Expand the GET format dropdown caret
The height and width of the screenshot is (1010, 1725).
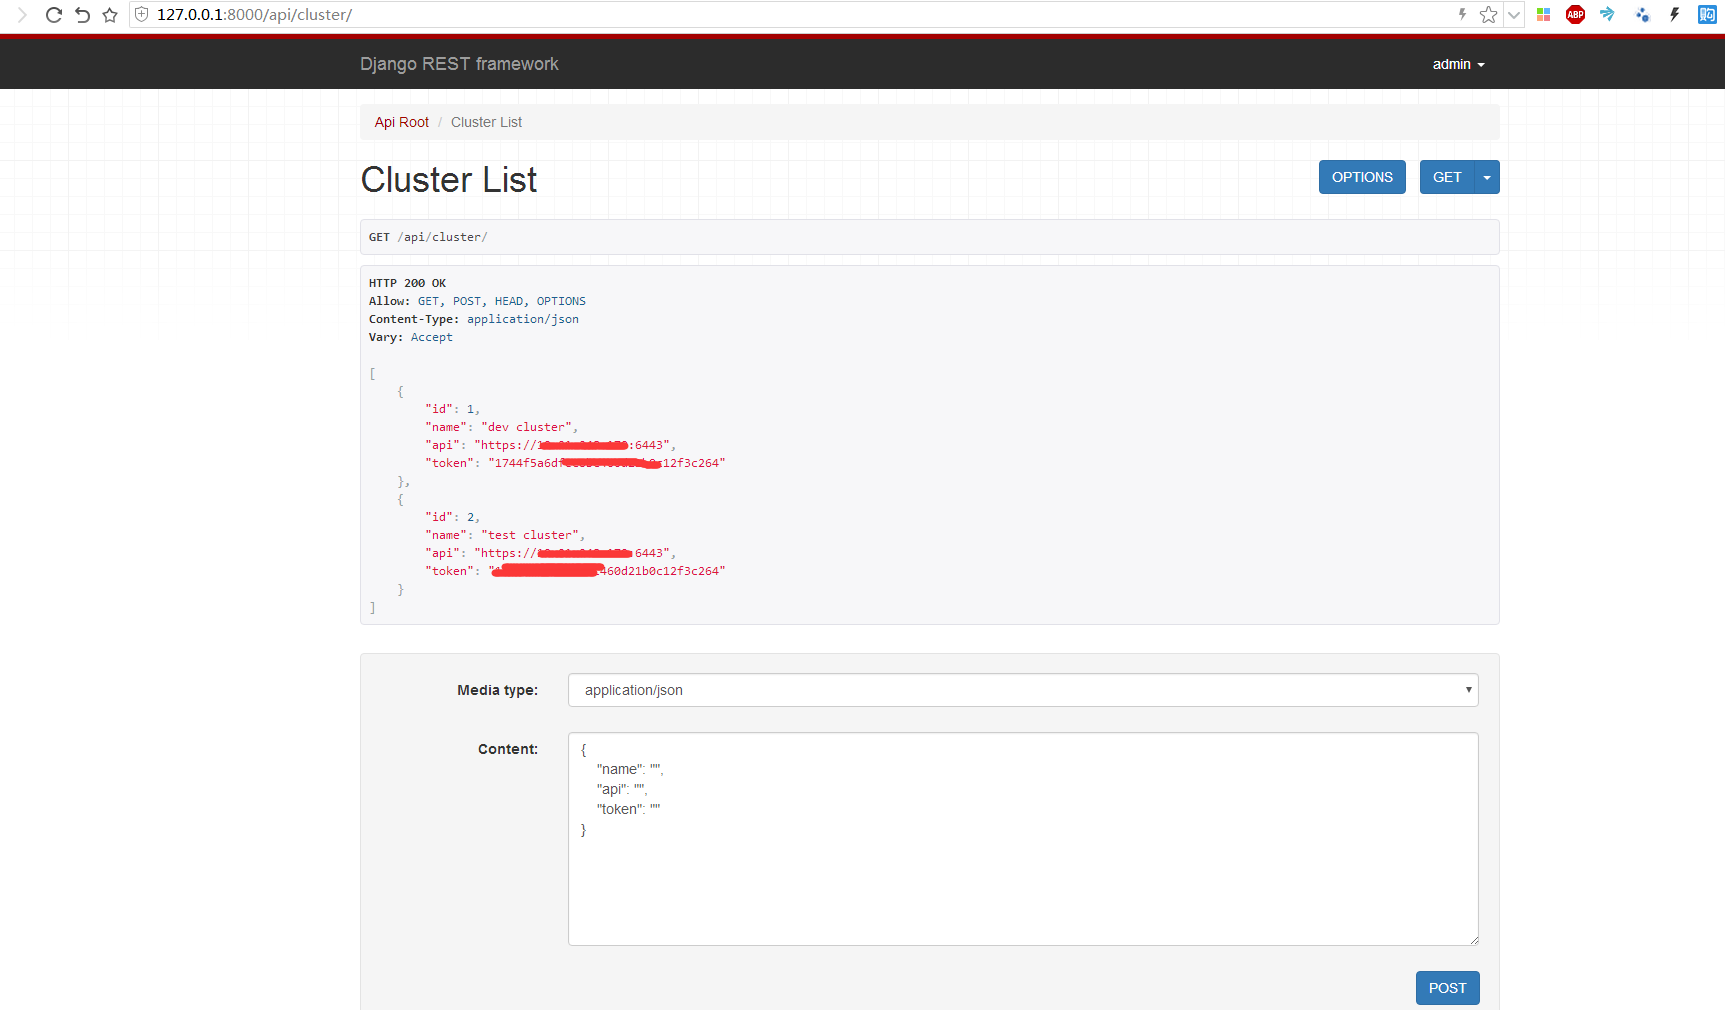coord(1487,177)
